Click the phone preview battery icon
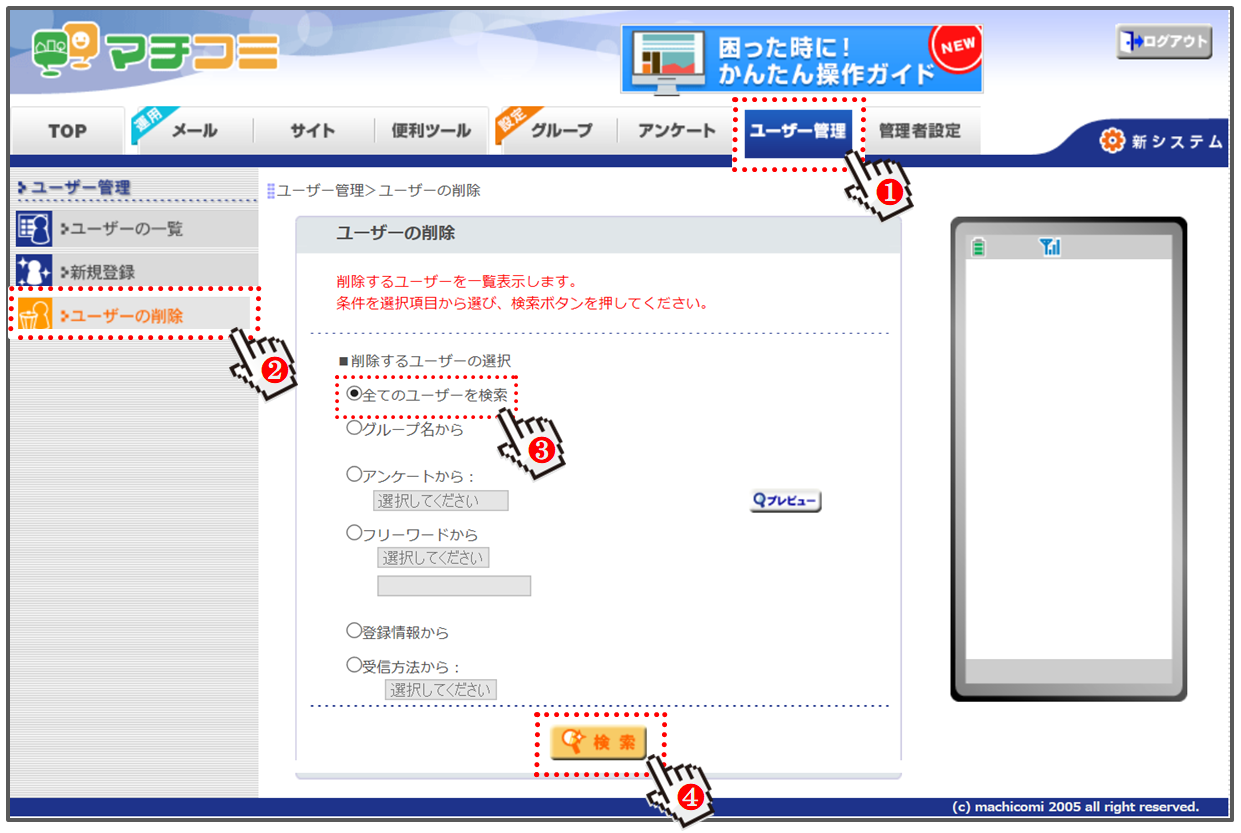Screen dimensions: 1241x833 978,247
